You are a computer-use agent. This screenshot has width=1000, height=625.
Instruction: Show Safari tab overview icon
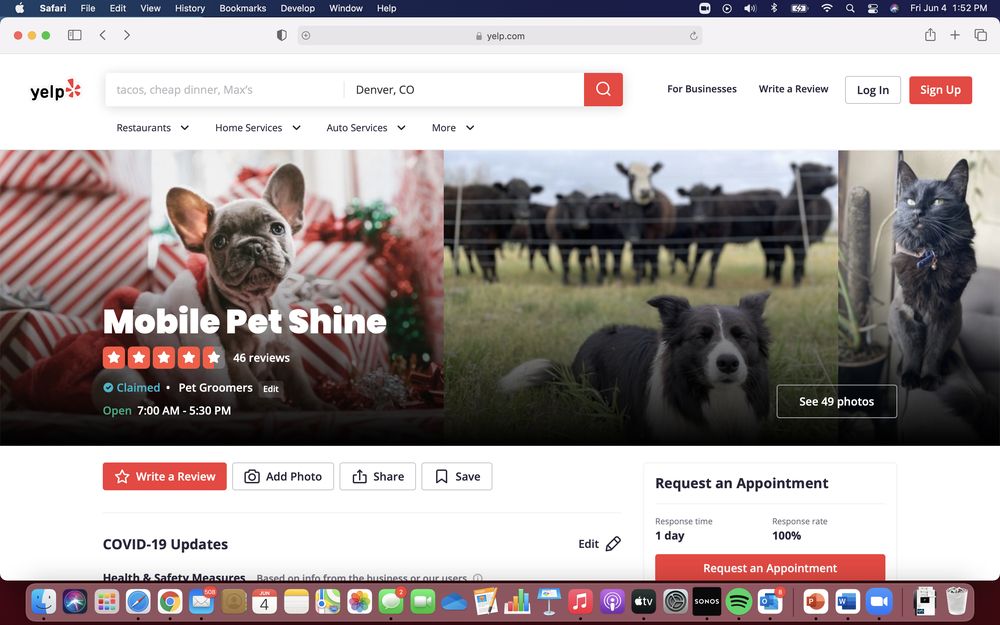[x=981, y=35]
